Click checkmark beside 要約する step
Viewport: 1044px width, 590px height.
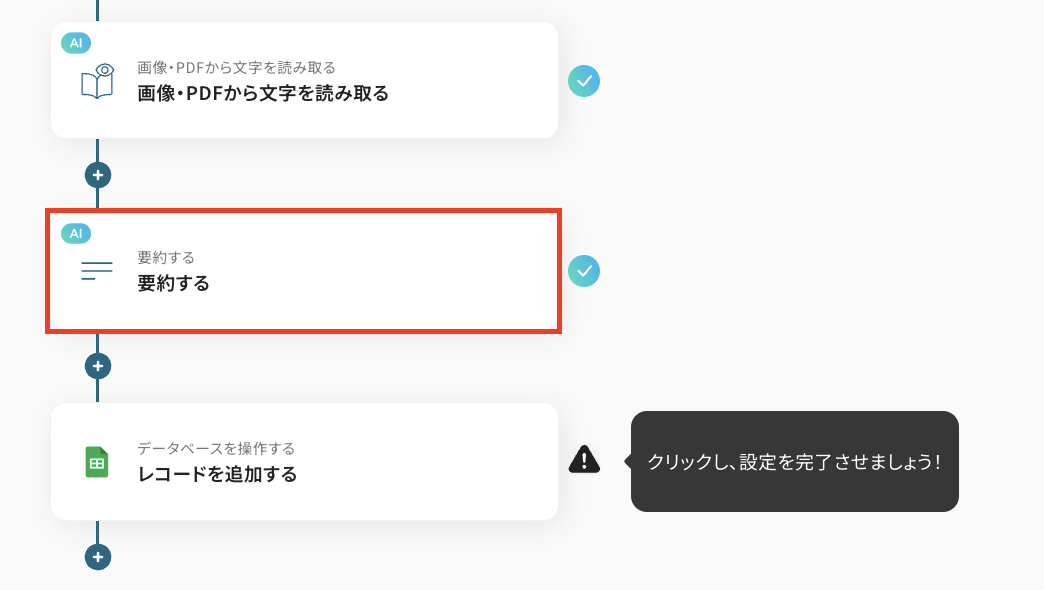point(584,271)
